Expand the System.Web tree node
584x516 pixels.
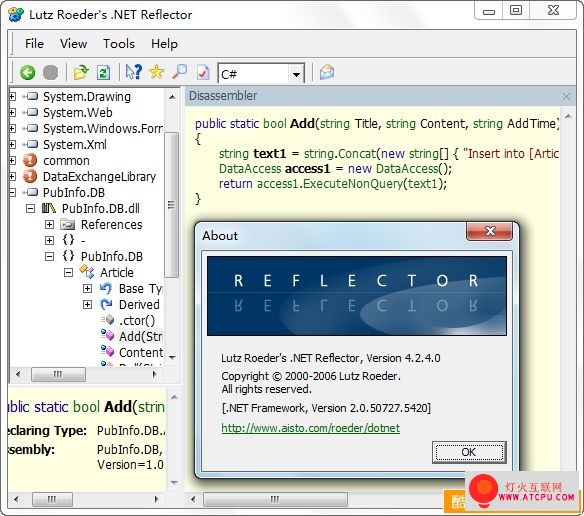point(12,113)
